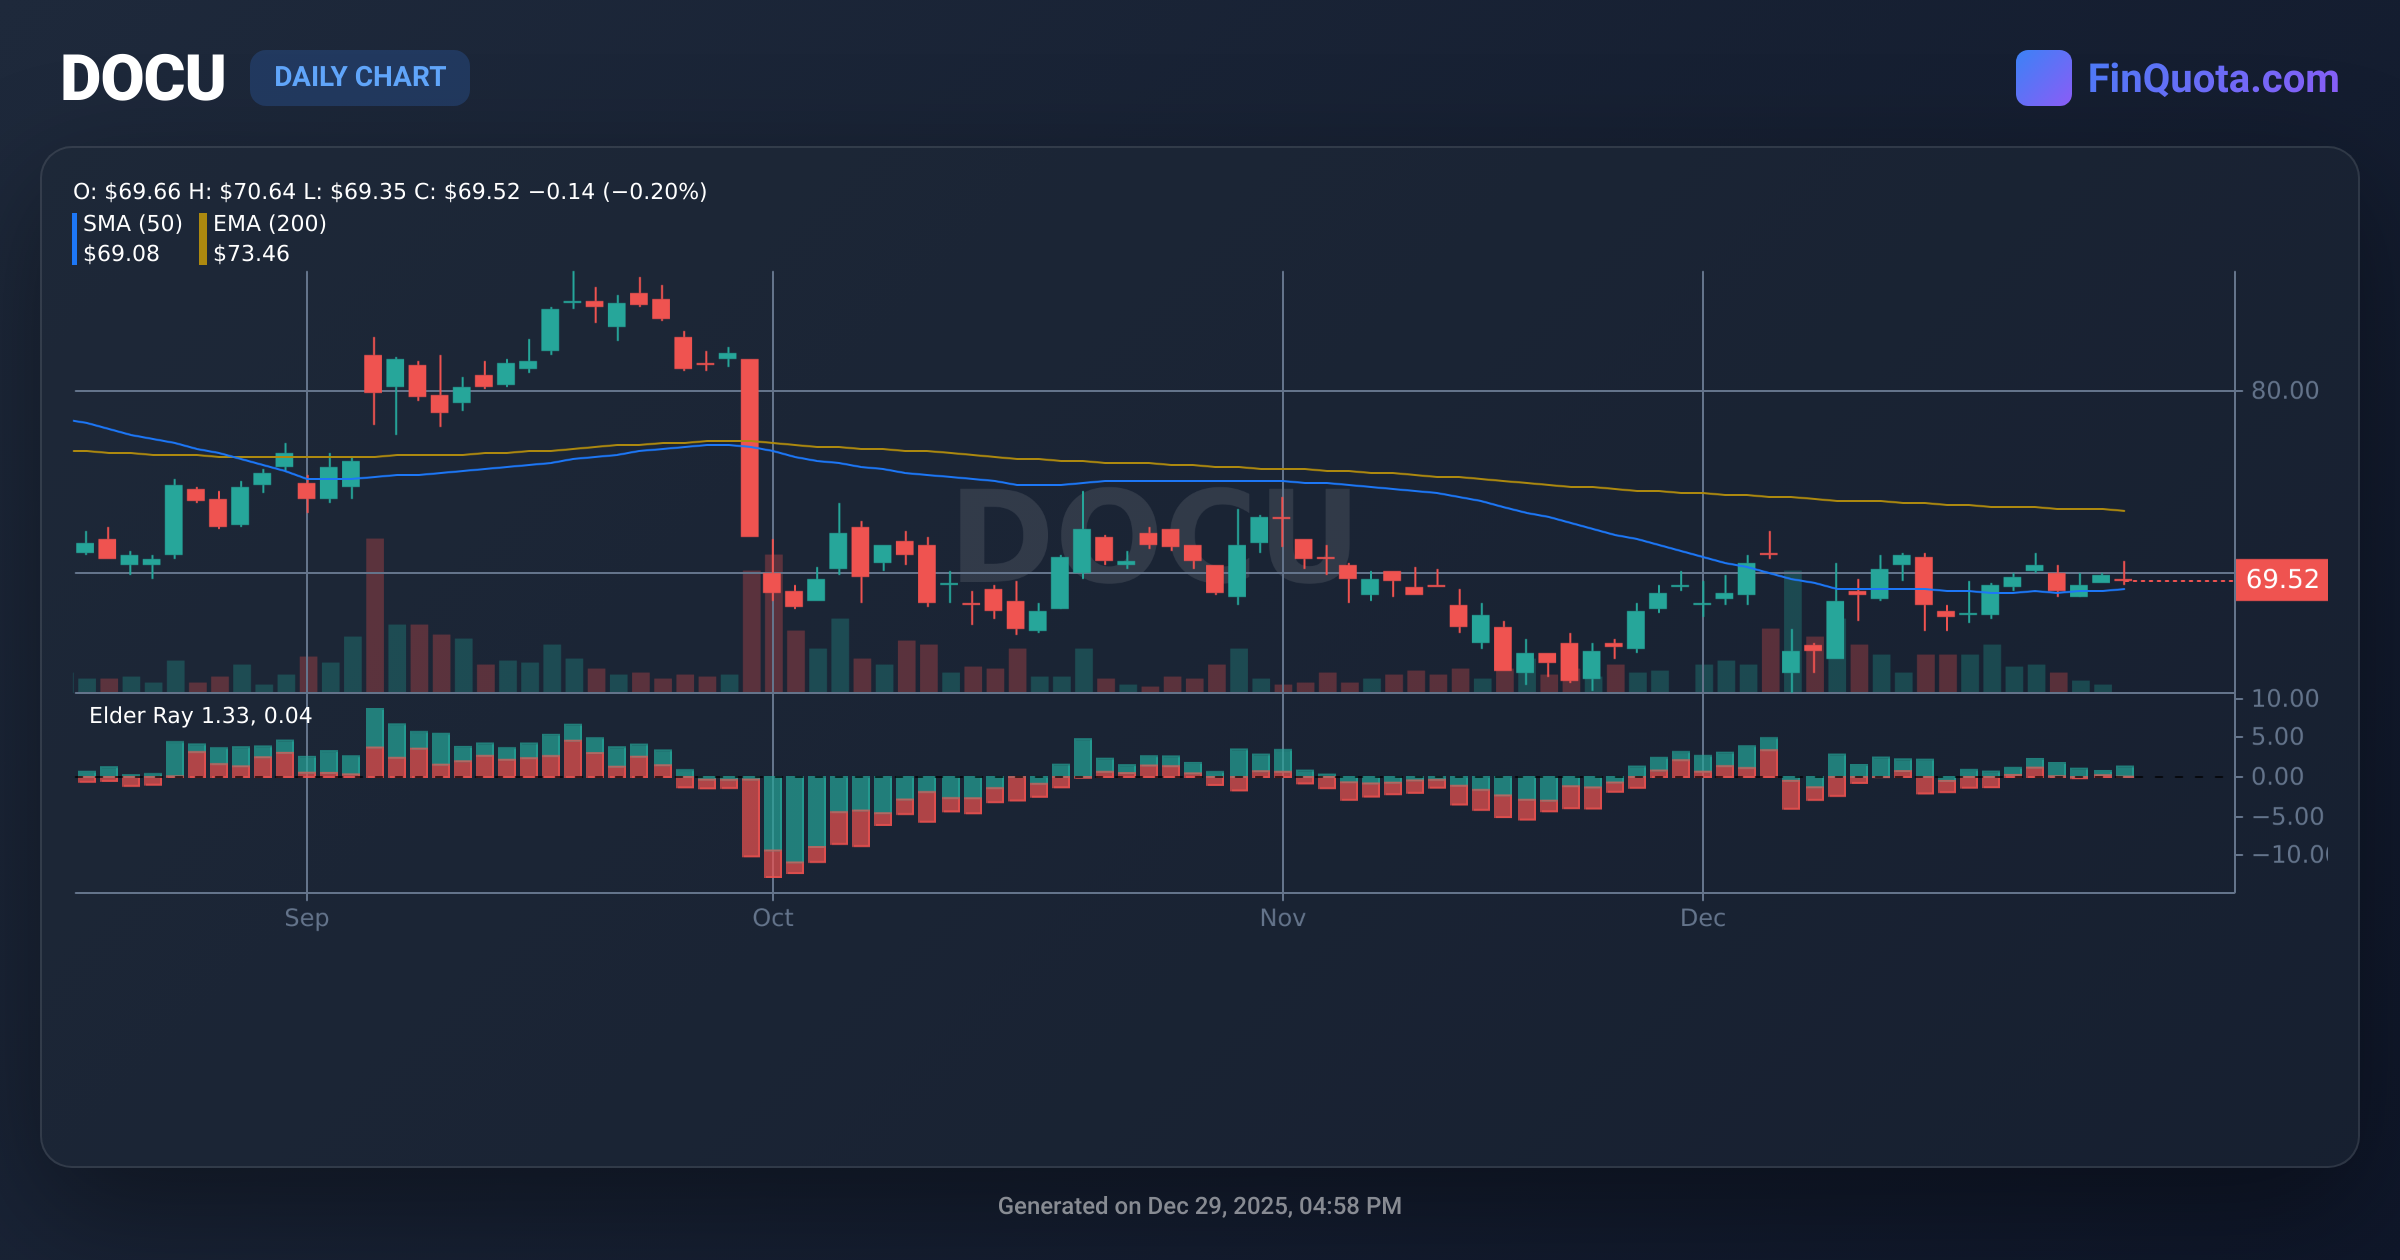Expand the OHLC price summary line
Image resolution: width=2400 pixels, height=1260 pixels.
(388, 191)
